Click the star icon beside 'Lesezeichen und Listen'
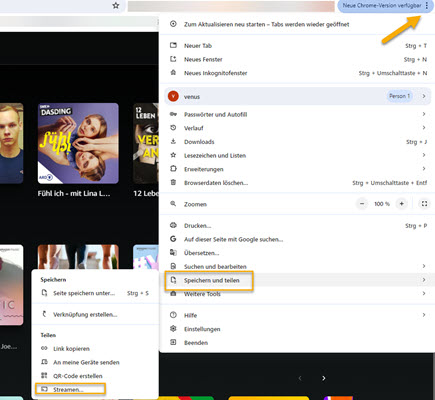The width and height of the screenshot is (435, 400). (173, 155)
